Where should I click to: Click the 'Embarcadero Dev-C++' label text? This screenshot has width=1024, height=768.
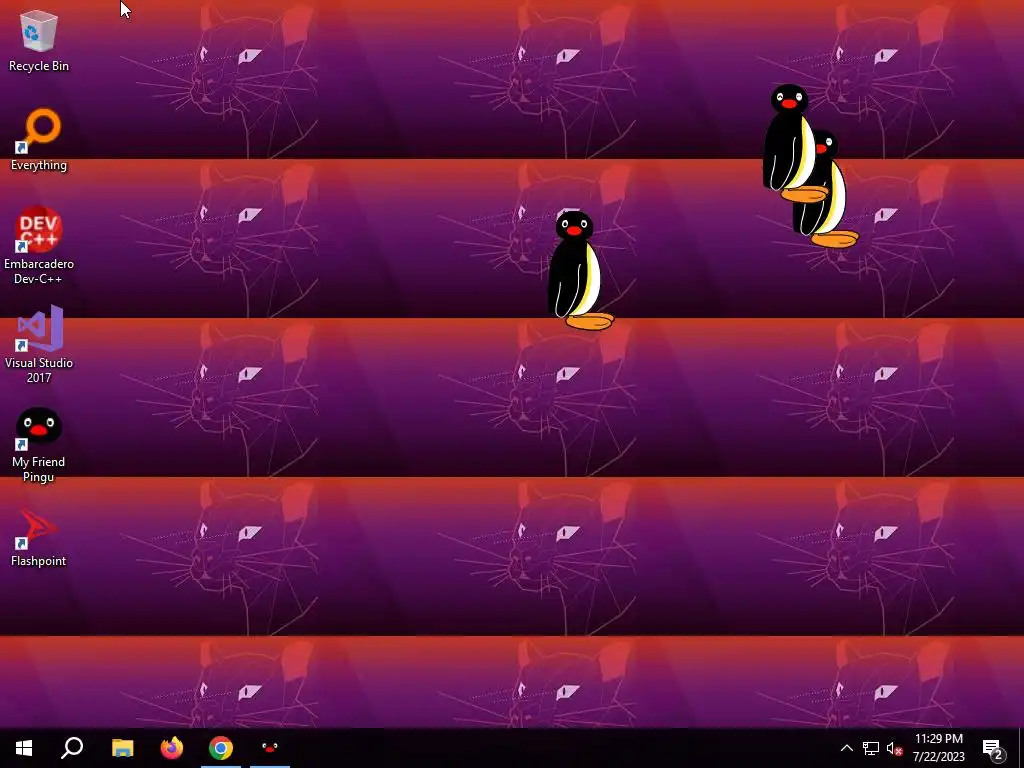[39, 271]
